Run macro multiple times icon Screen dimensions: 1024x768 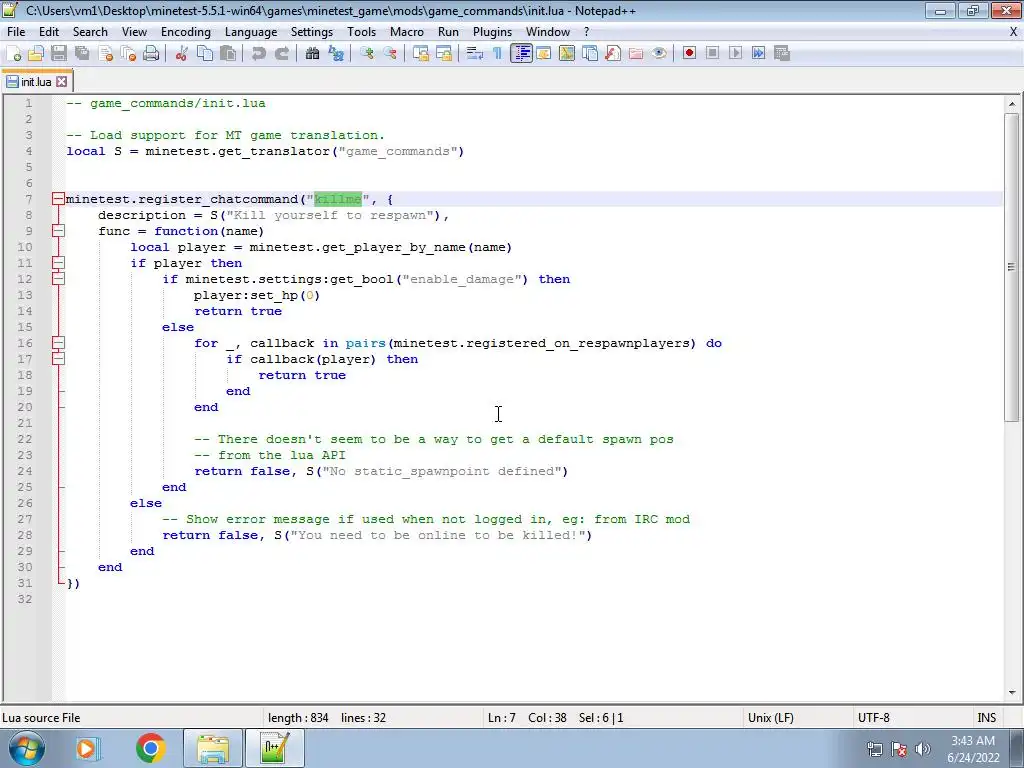758,54
